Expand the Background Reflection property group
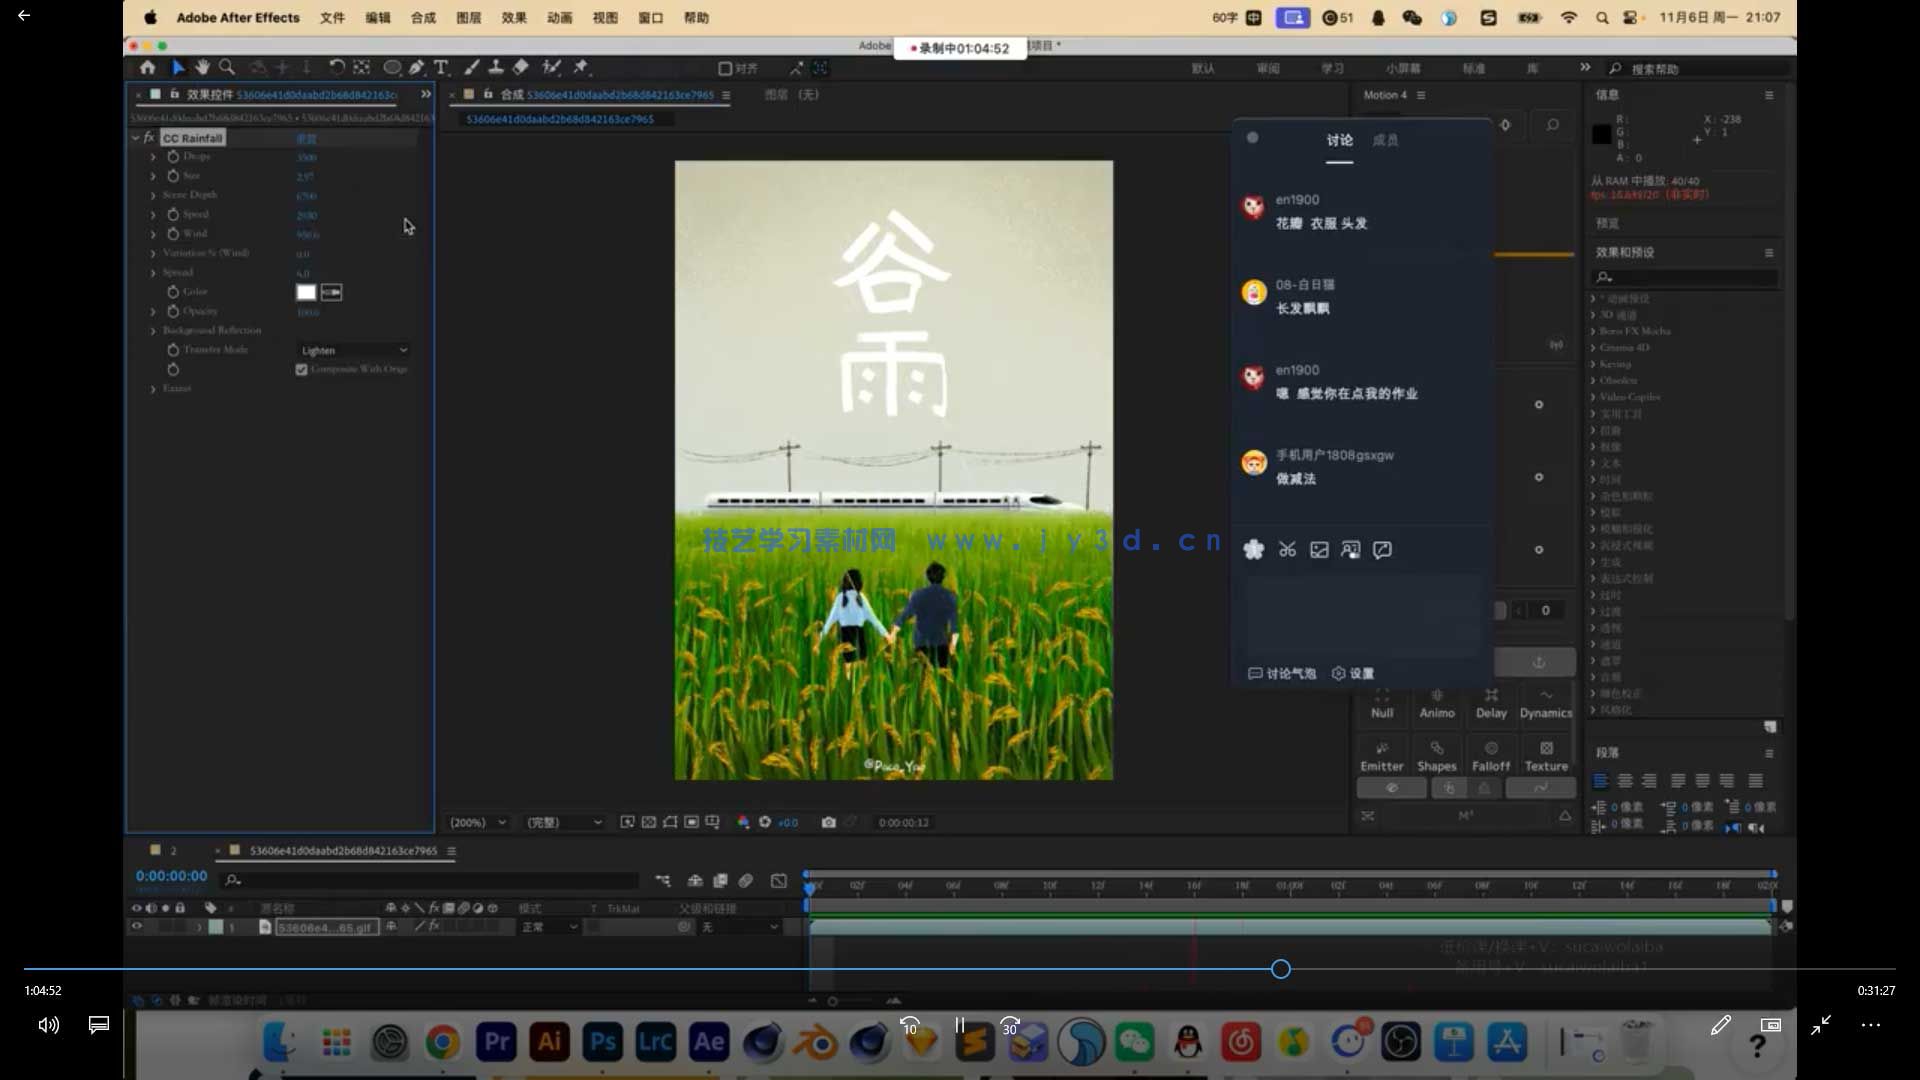This screenshot has width=1920, height=1080. tap(153, 330)
